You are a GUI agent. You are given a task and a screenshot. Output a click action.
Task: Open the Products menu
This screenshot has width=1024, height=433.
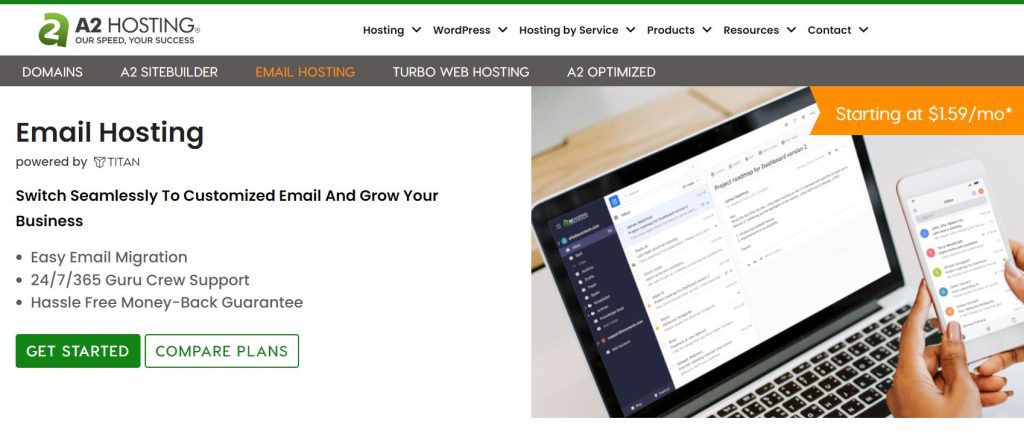click(671, 30)
